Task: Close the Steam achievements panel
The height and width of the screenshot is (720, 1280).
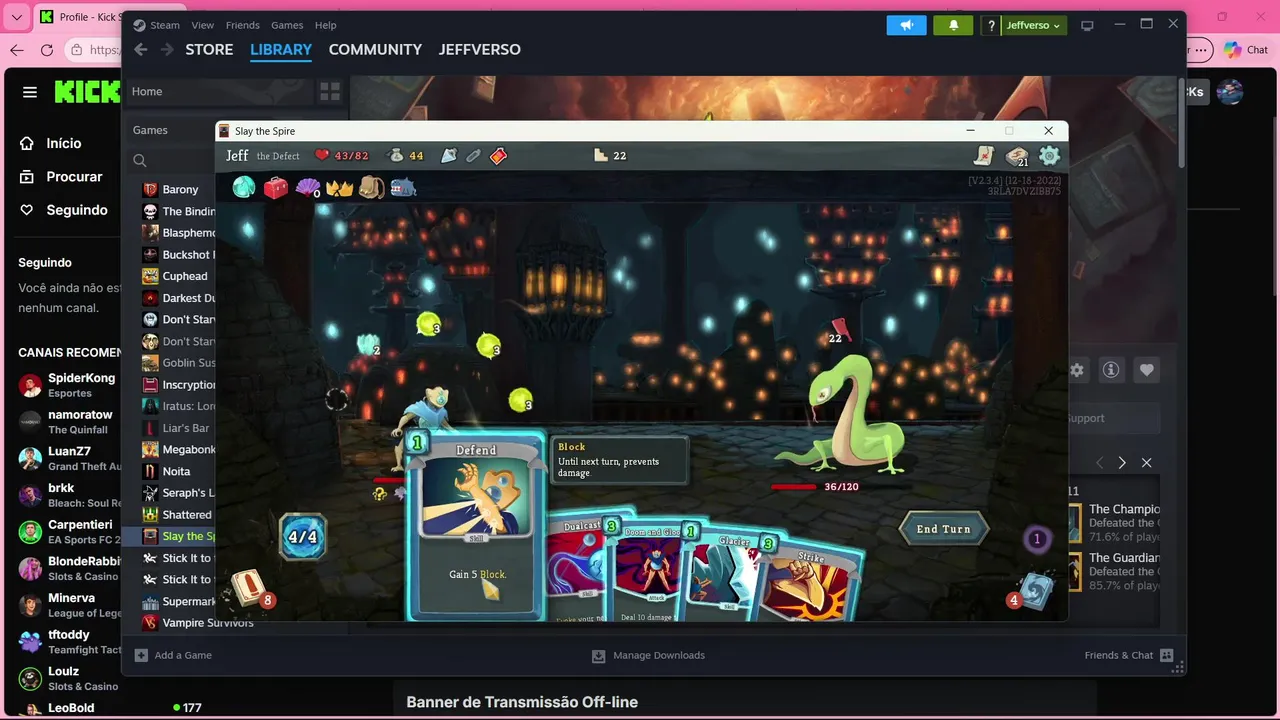Action: 1147,463
